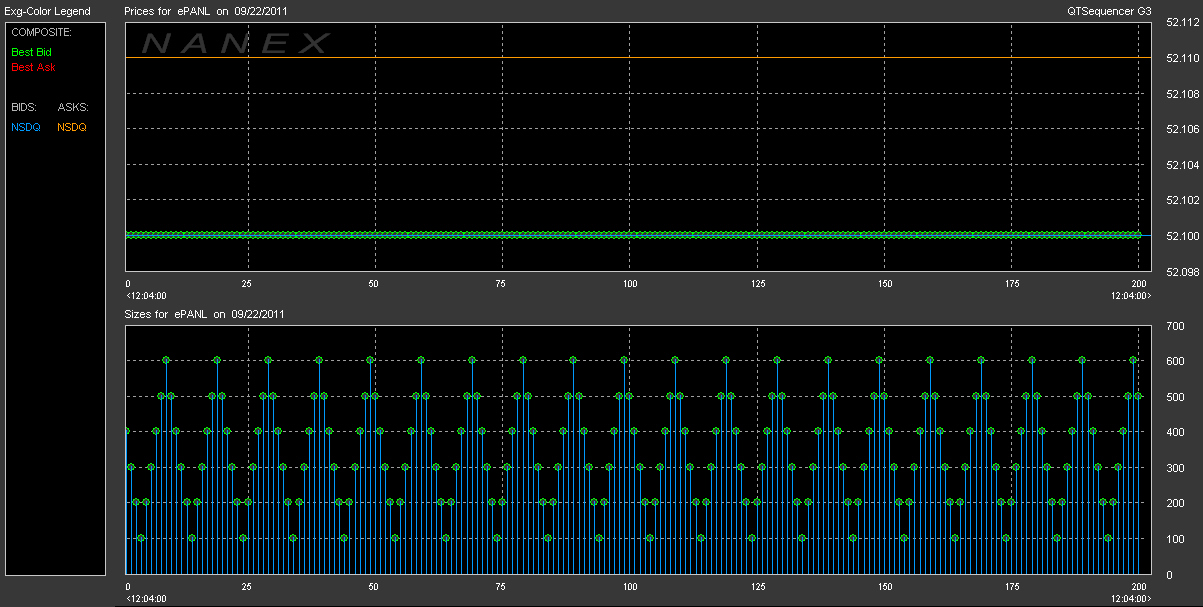
Task: Click the 50 tick under Sizes chart
Action: coord(373,587)
